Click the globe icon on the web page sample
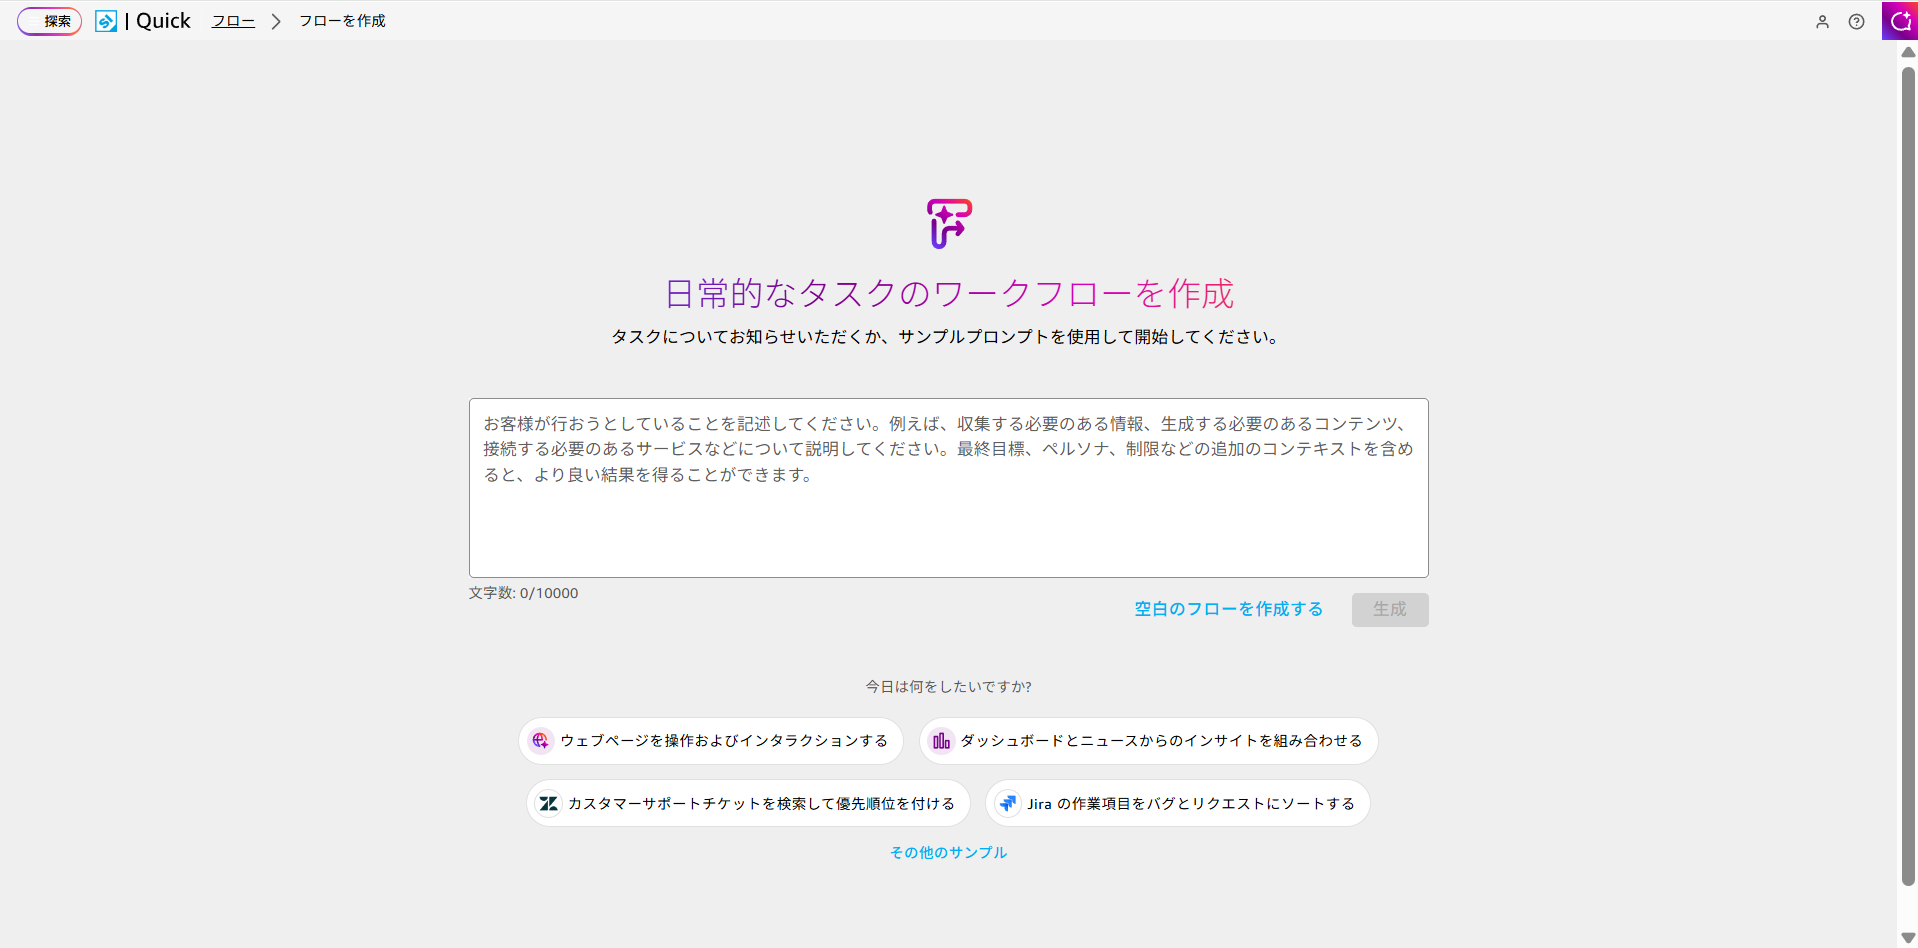Screen dimensions: 1918x948 (541, 741)
